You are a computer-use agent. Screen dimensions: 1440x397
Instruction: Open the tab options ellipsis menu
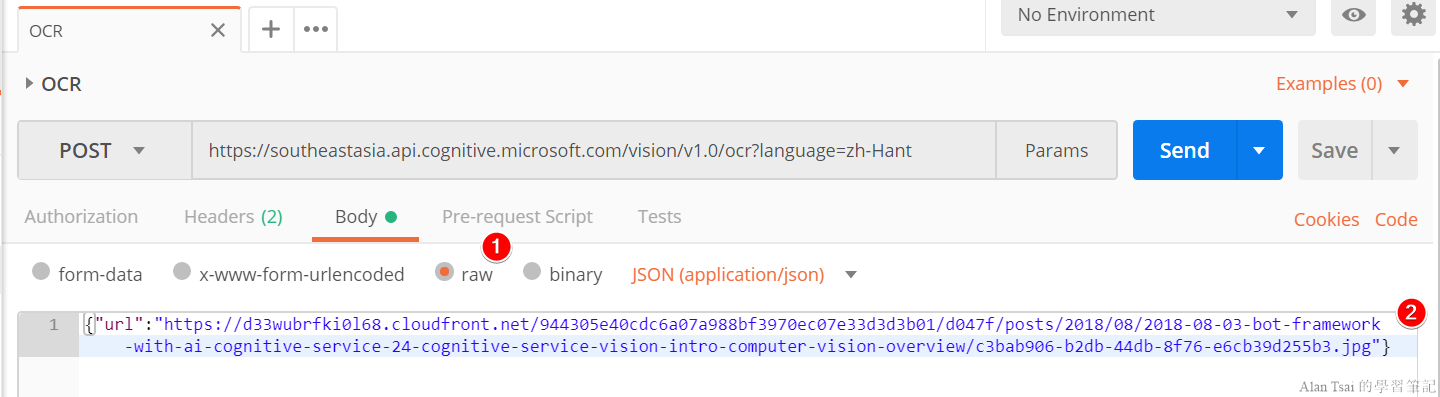coord(316,29)
